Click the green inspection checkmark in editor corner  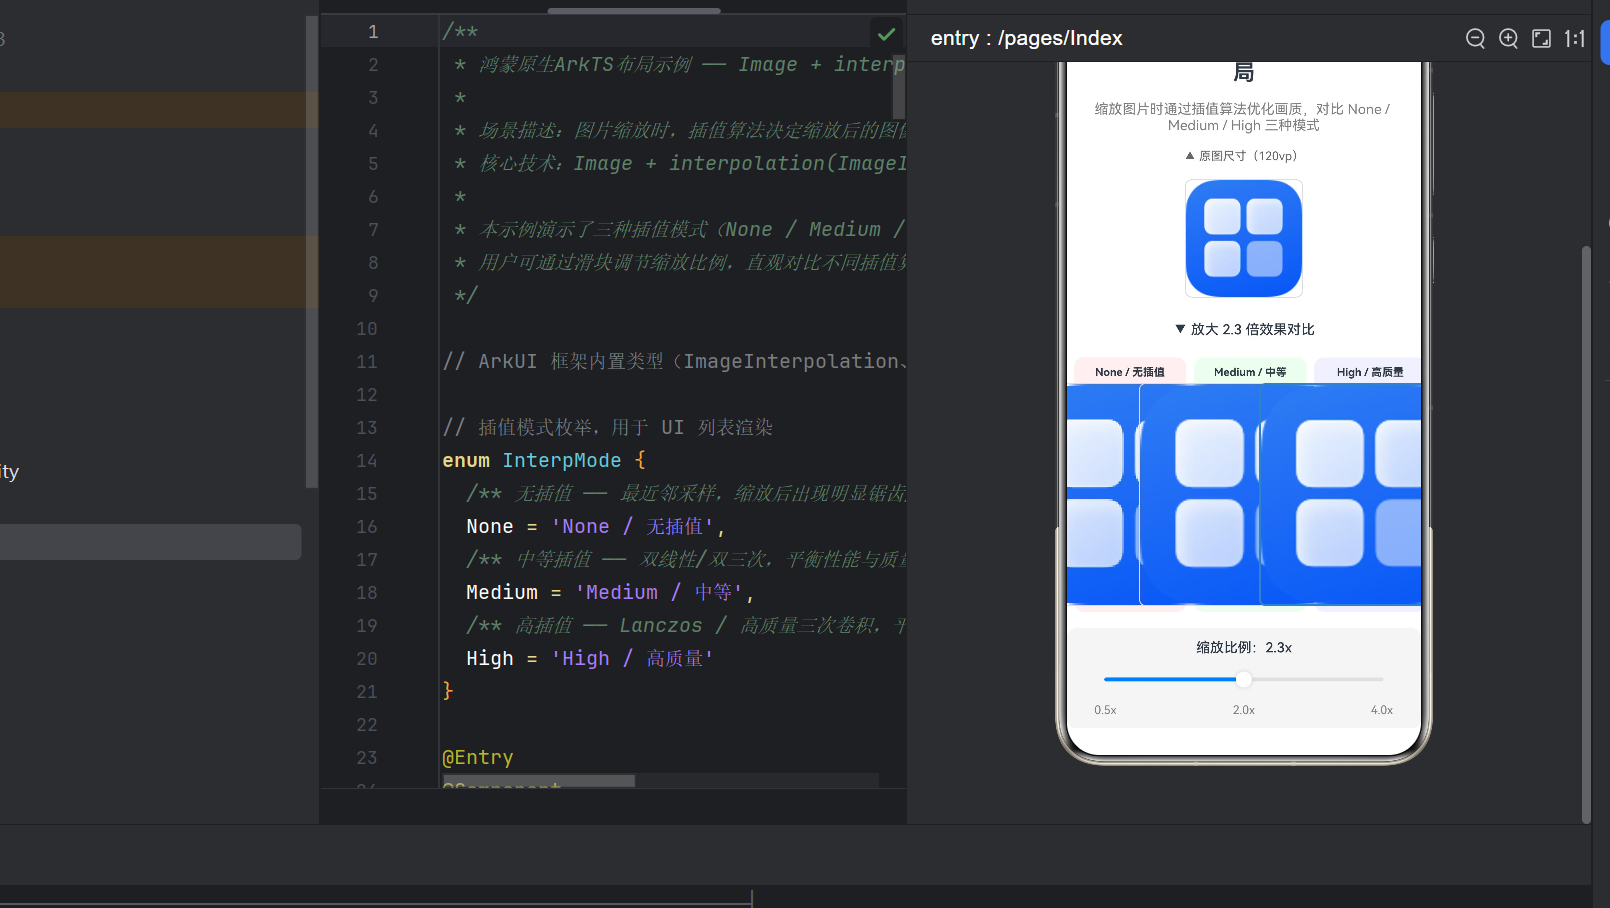click(886, 34)
